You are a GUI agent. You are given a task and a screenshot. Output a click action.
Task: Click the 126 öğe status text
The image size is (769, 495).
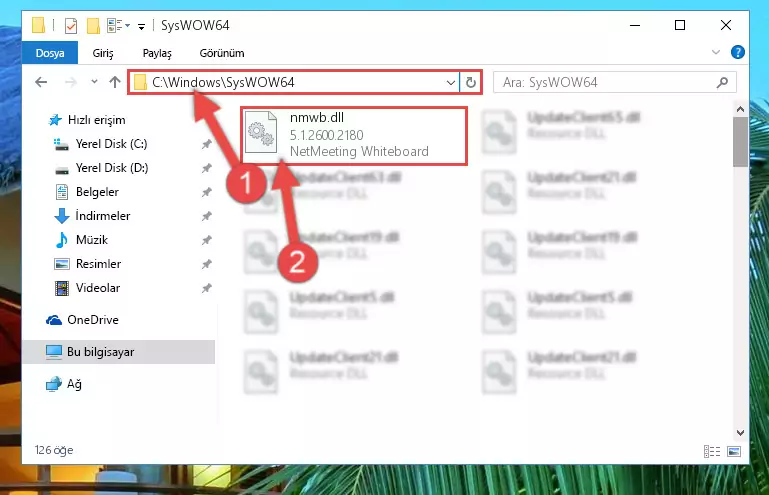54,450
